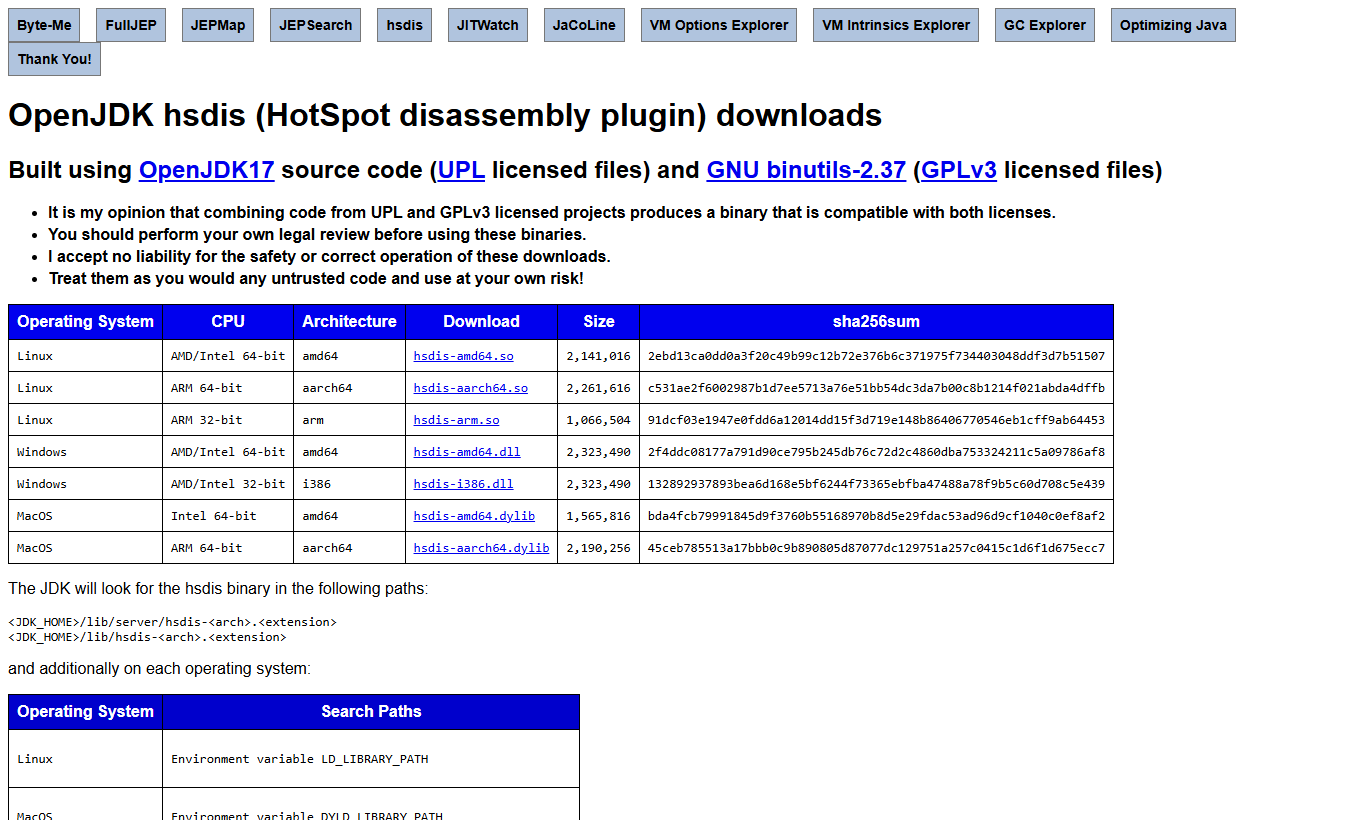This screenshot has height=820, width=1366.
Task: Open the Byte-Me navigation button
Action: coord(44,25)
